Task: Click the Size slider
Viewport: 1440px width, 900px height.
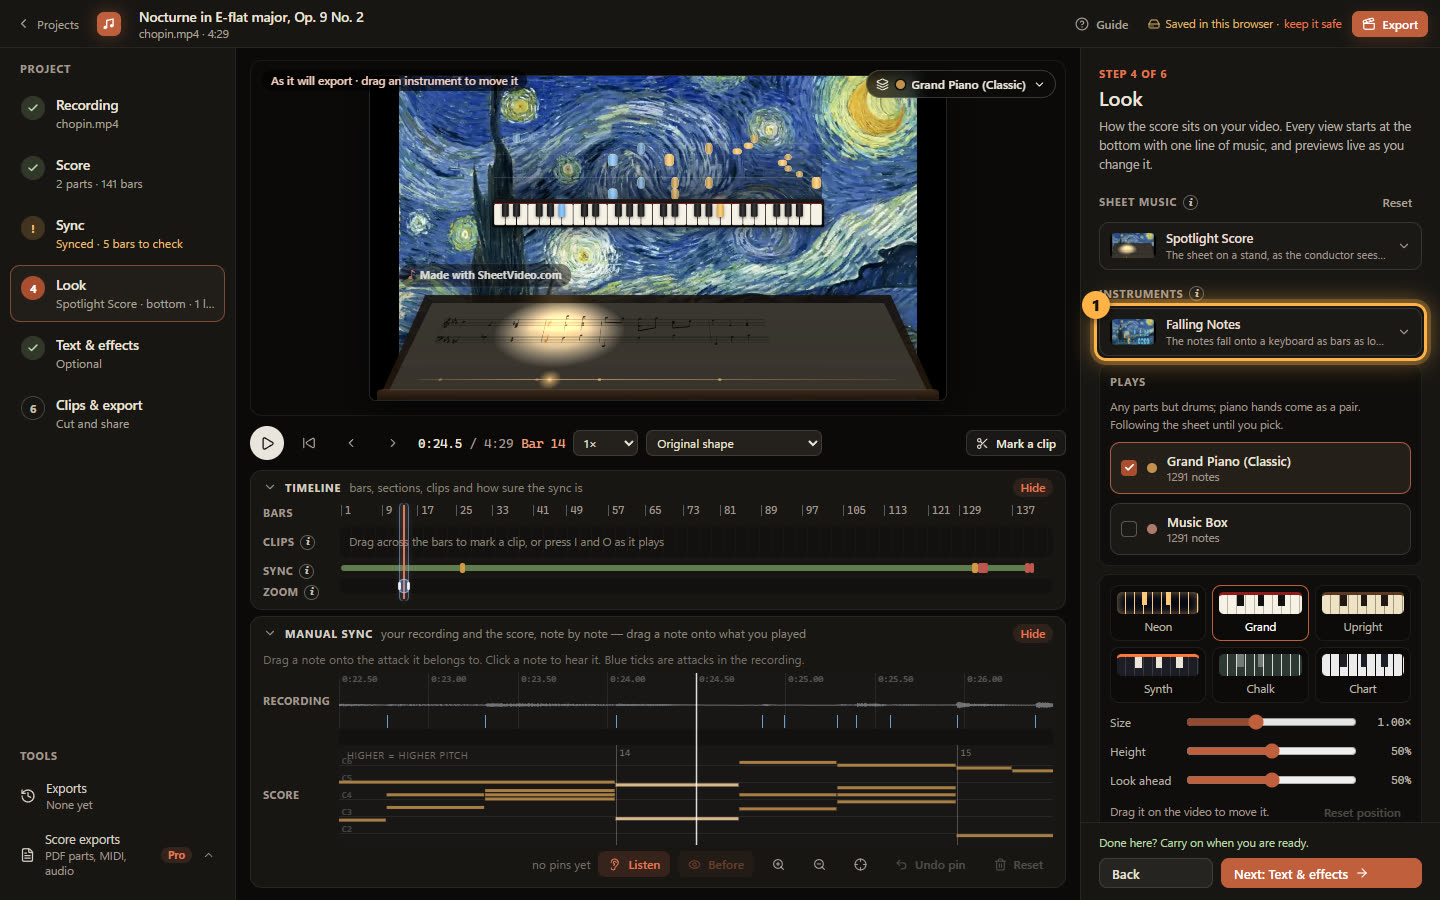Action: [1271, 722]
